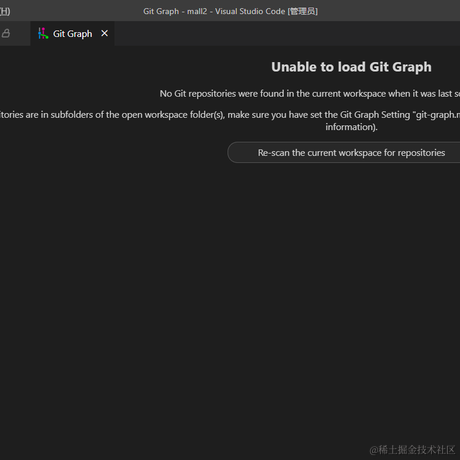Screen dimensions: 460x460
Task: Click the lock icon in left tab
Action: click(6, 33)
